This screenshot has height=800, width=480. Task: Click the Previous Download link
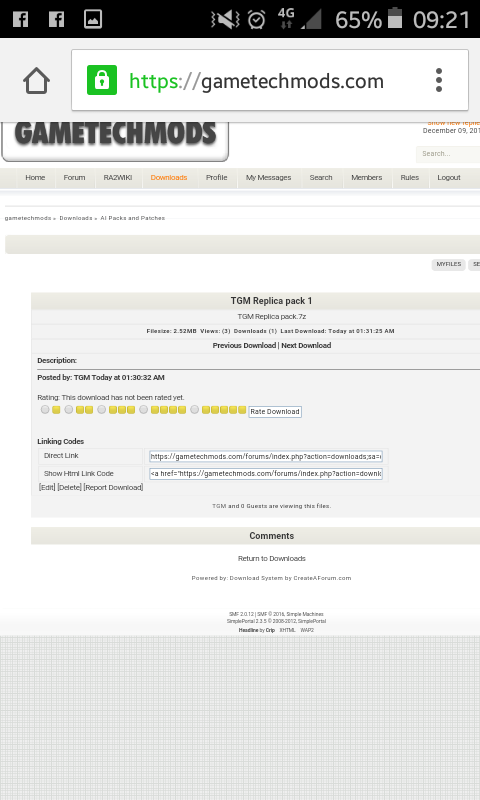pyautogui.click(x=244, y=345)
